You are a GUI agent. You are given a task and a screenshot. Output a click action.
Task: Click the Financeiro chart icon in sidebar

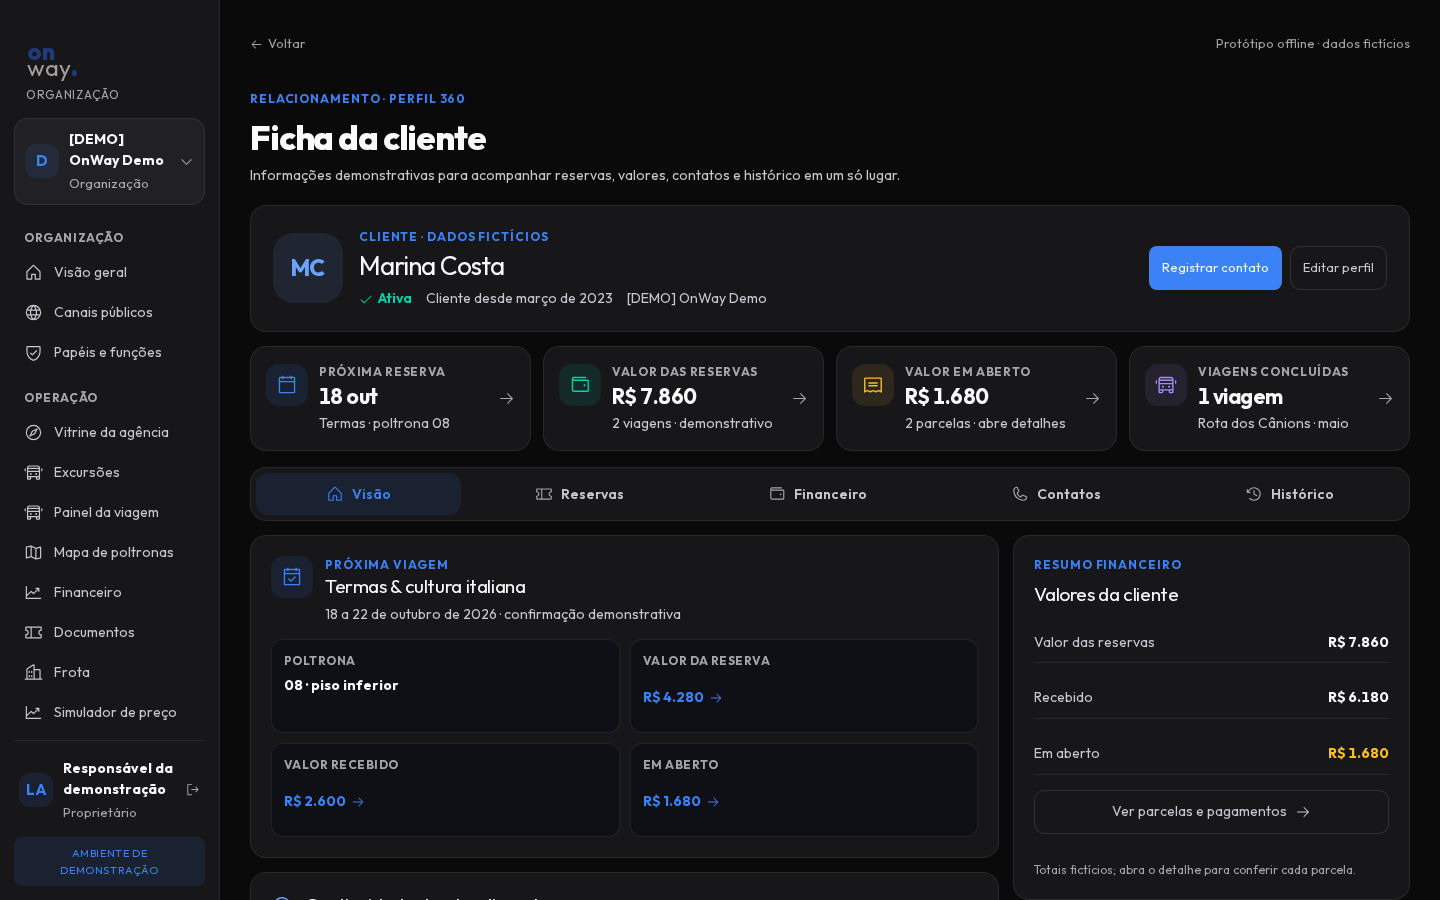click(33, 592)
